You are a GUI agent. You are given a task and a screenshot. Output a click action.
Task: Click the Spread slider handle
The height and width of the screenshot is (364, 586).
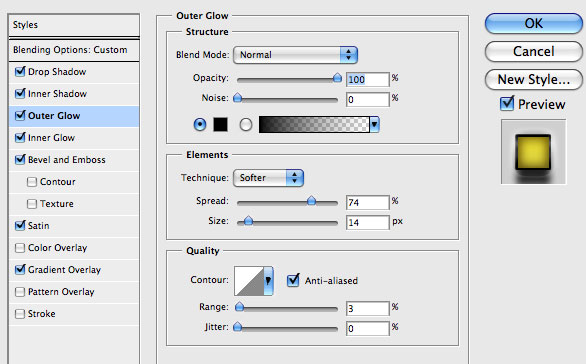click(311, 201)
